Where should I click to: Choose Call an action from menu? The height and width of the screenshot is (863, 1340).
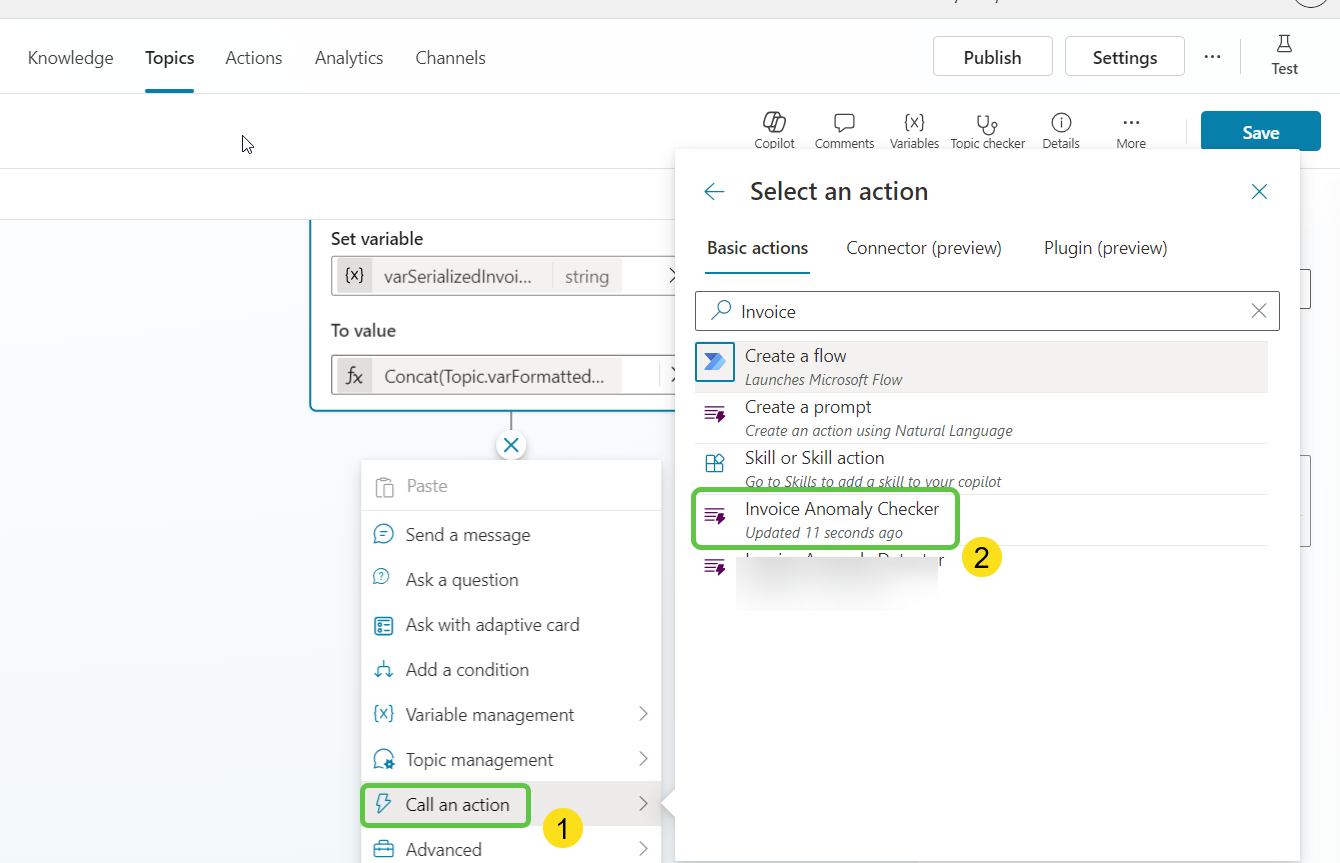pyautogui.click(x=457, y=805)
